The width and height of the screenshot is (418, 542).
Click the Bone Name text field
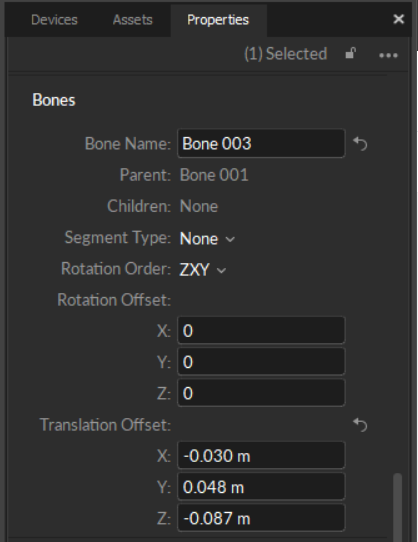coord(261,143)
